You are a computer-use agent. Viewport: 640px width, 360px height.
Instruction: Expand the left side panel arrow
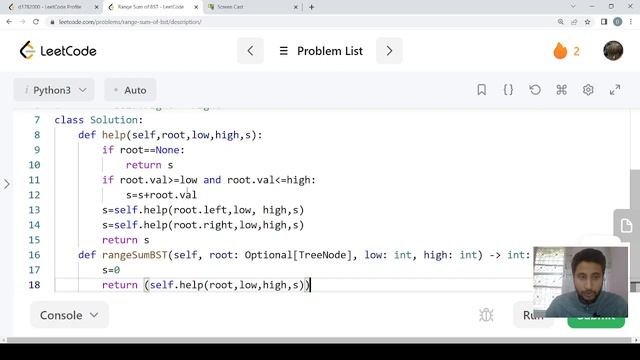[x=7, y=184]
